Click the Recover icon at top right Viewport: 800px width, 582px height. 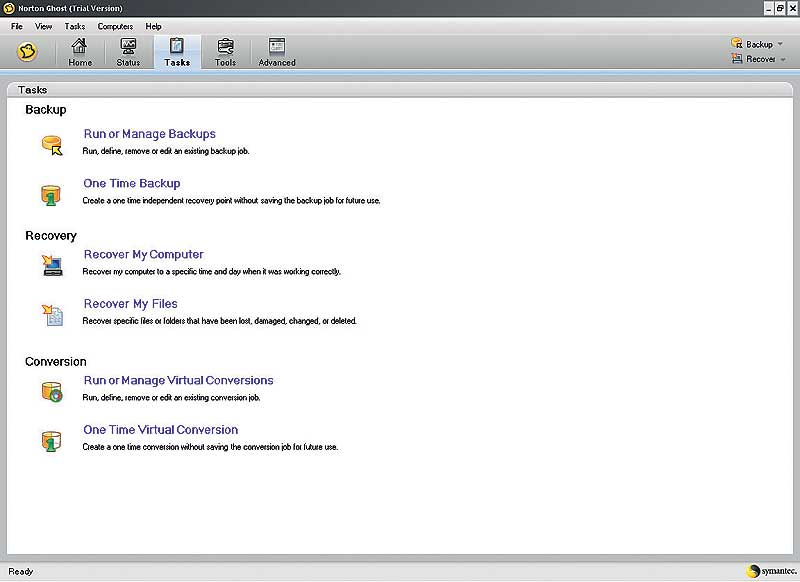(737, 59)
